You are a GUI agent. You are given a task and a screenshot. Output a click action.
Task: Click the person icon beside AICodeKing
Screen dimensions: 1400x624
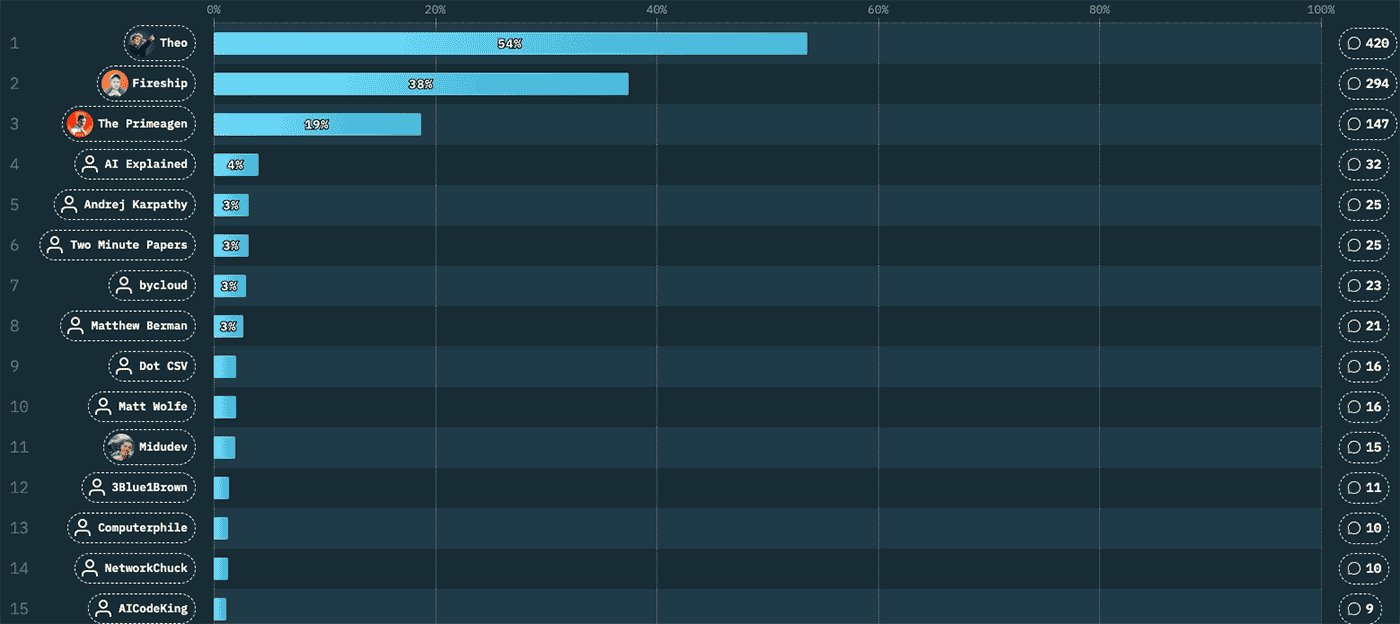tap(103, 608)
